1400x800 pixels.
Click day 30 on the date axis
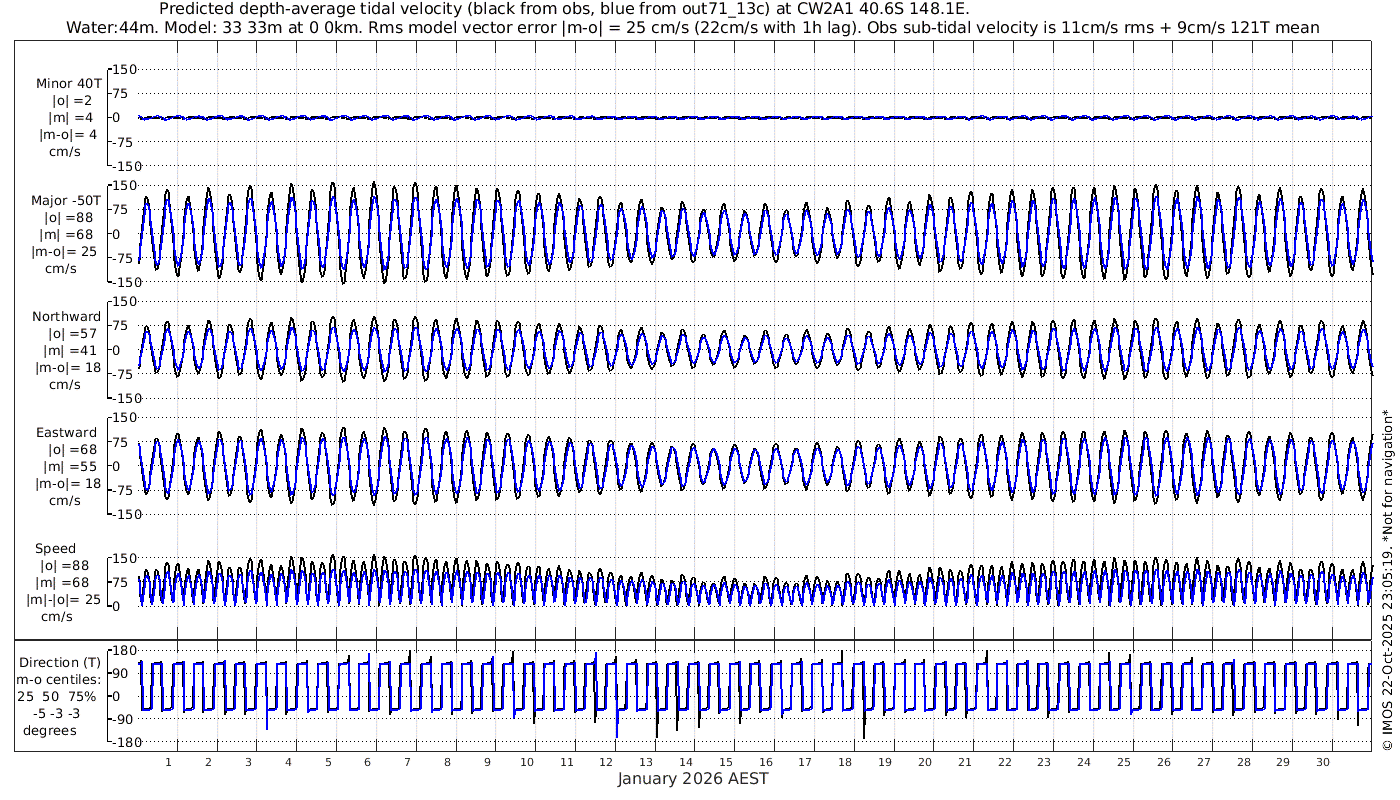click(x=1323, y=762)
